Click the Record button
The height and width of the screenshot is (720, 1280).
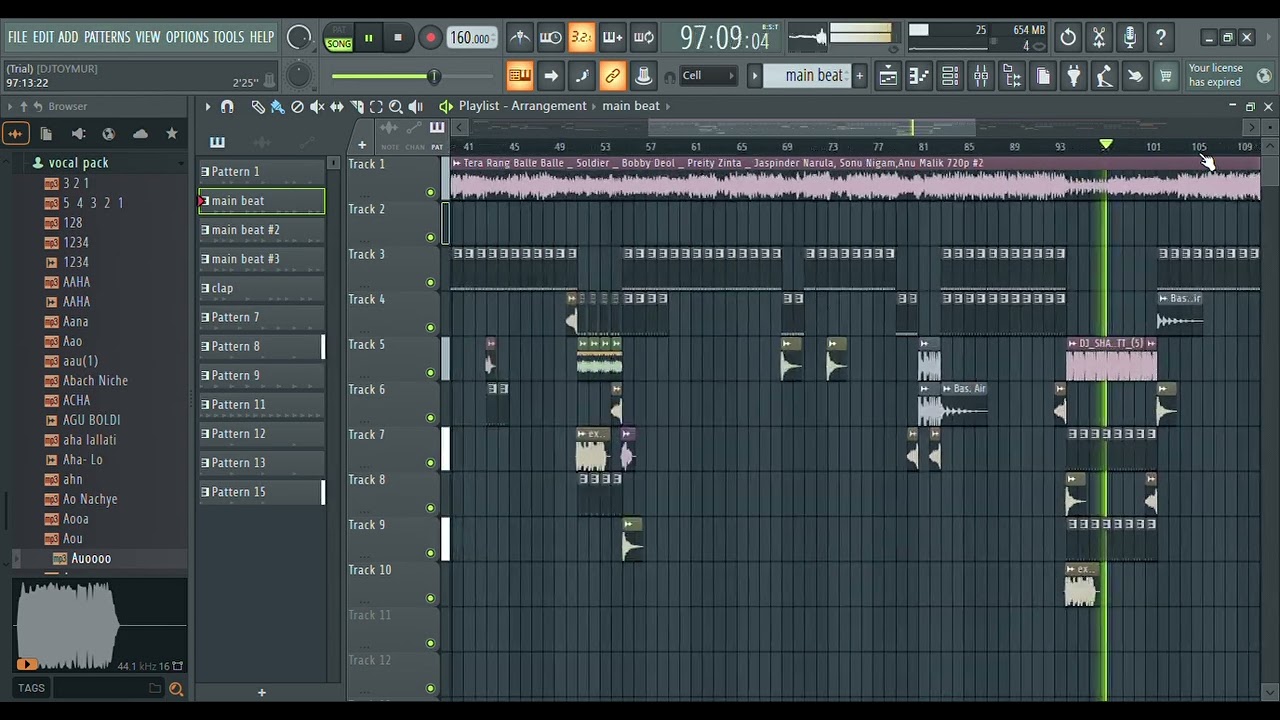(x=430, y=38)
